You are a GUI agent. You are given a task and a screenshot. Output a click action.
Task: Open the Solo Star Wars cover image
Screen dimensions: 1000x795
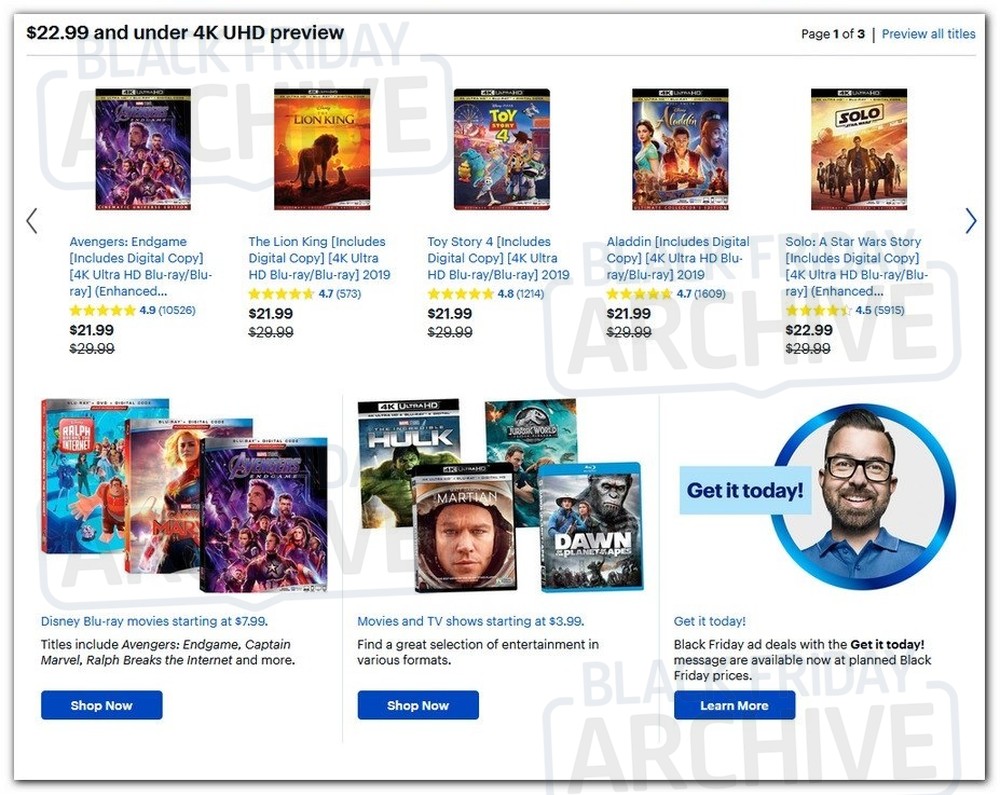click(x=858, y=149)
